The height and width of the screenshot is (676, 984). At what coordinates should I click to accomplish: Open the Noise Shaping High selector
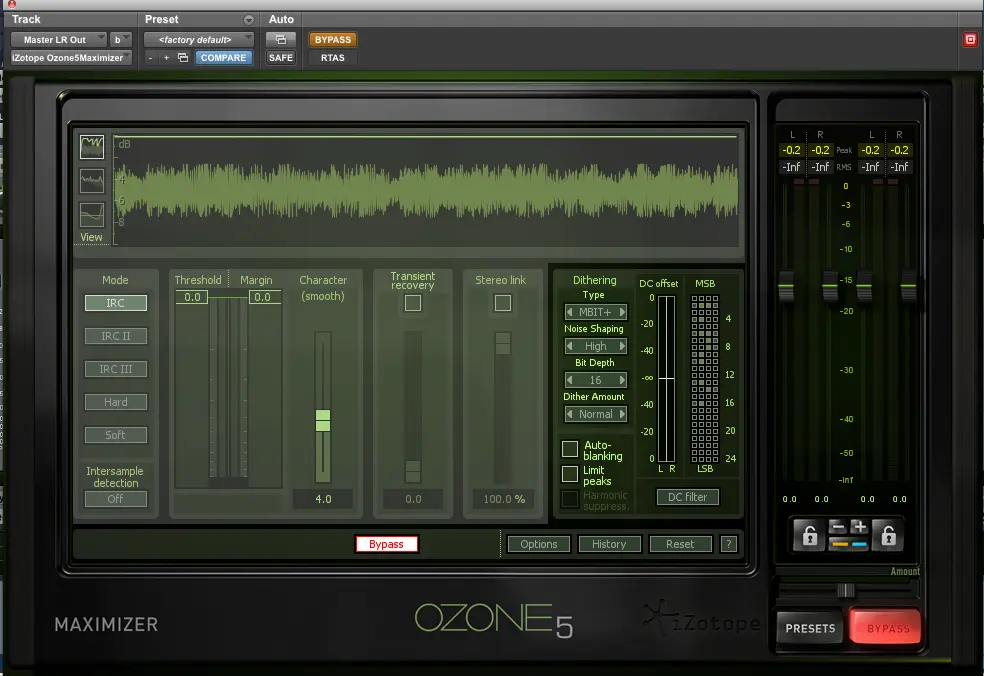[596, 346]
